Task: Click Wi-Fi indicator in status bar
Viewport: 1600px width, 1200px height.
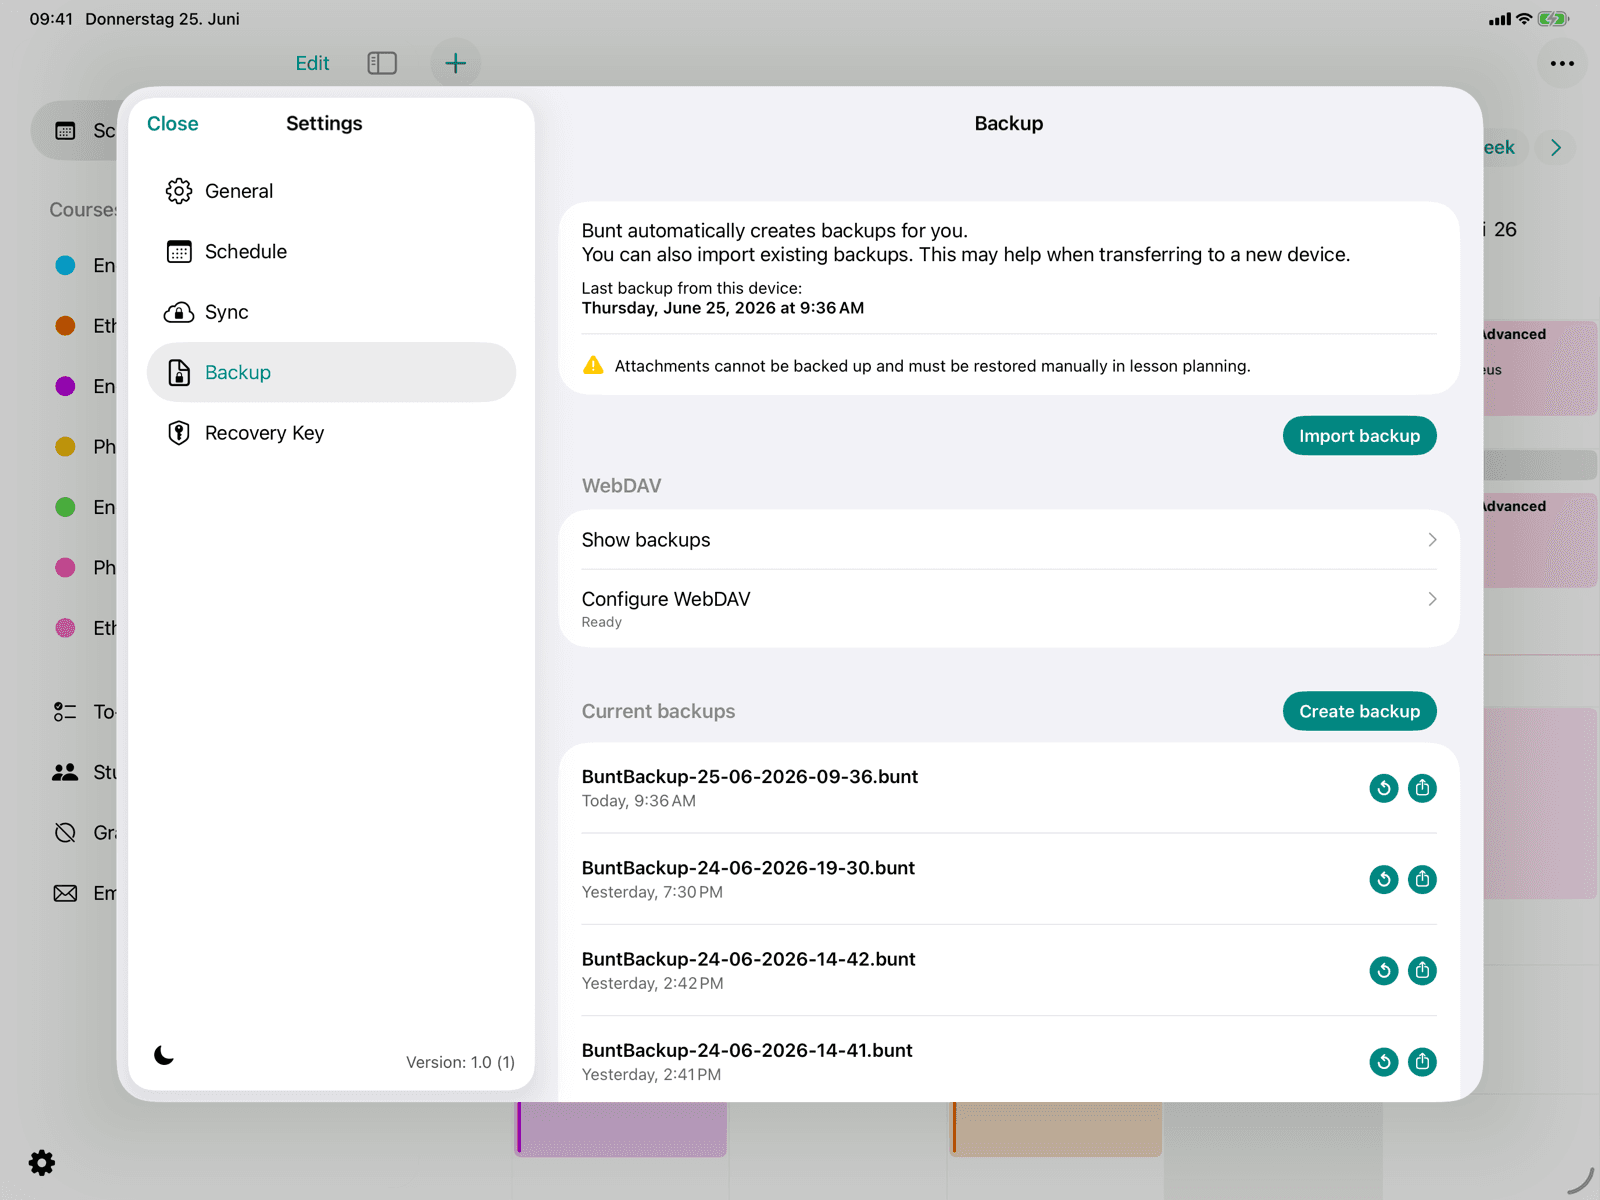Action: [x=1524, y=19]
